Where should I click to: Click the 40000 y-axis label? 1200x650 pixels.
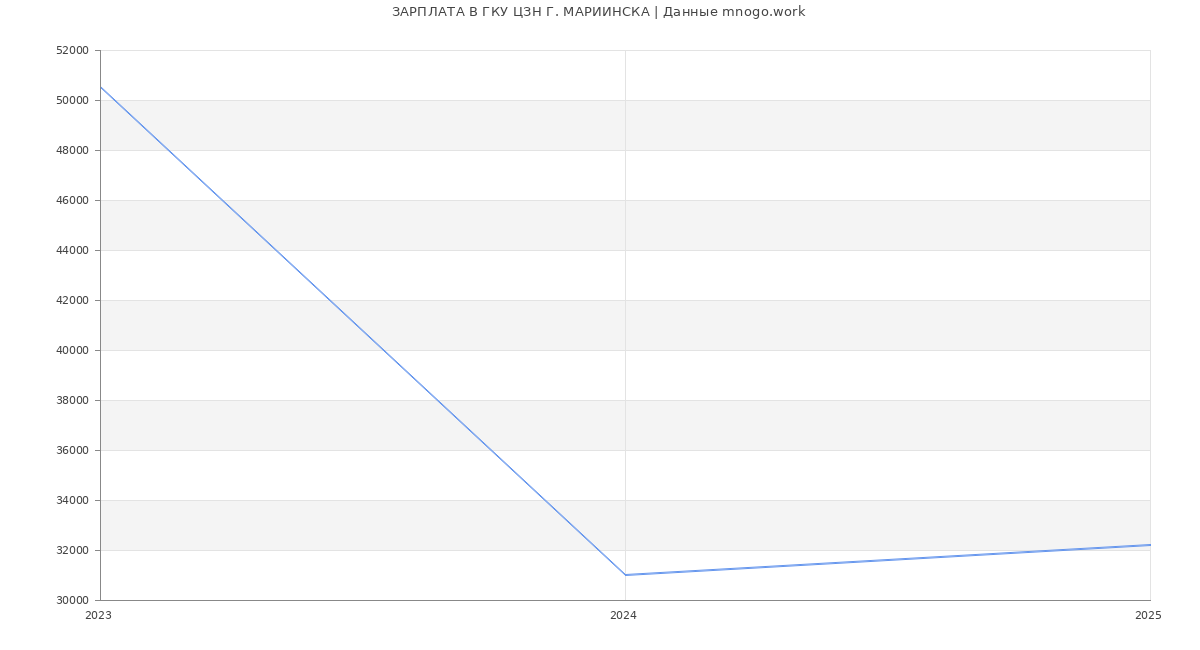tap(72, 350)
